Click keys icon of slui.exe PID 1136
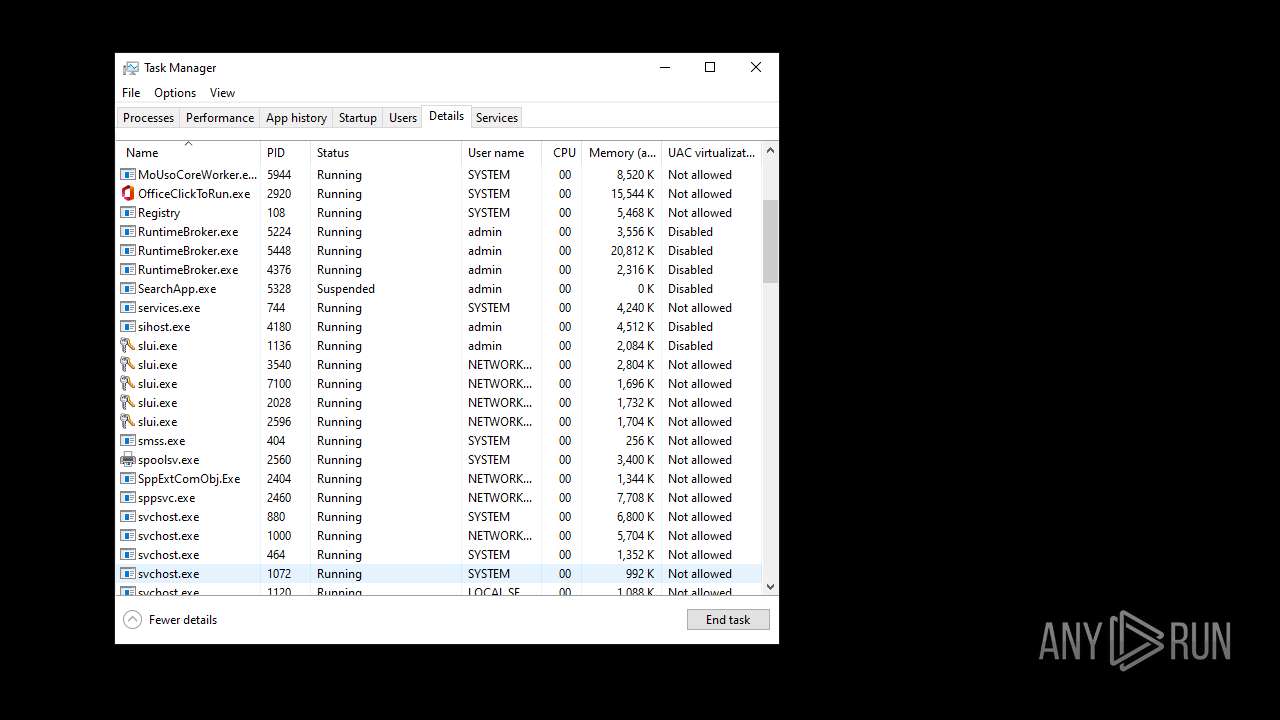This screenshot has height=720, width=1280. pos(128,346)
